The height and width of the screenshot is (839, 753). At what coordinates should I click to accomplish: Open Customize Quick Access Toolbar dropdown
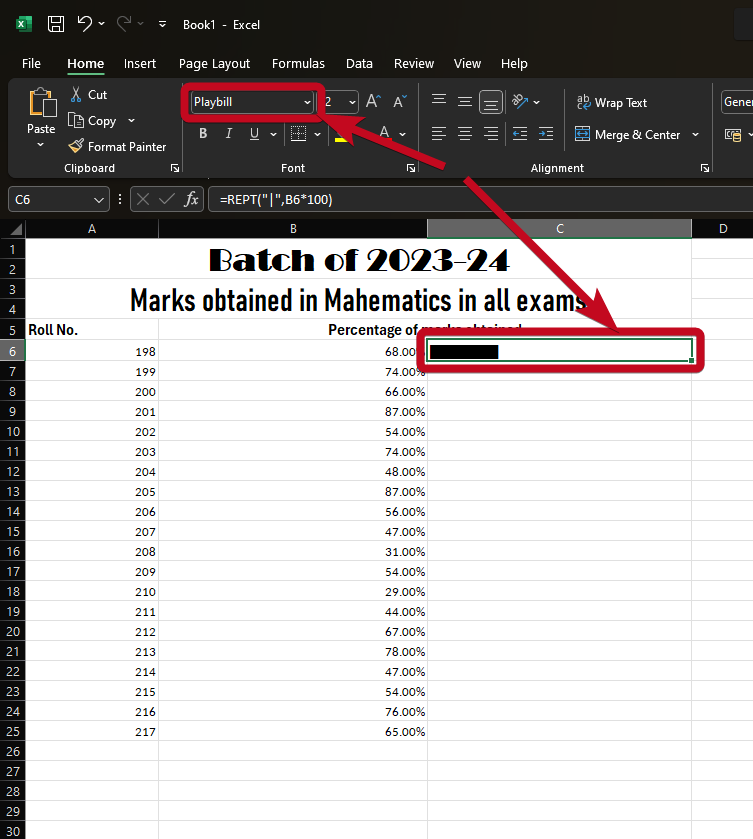162,24
